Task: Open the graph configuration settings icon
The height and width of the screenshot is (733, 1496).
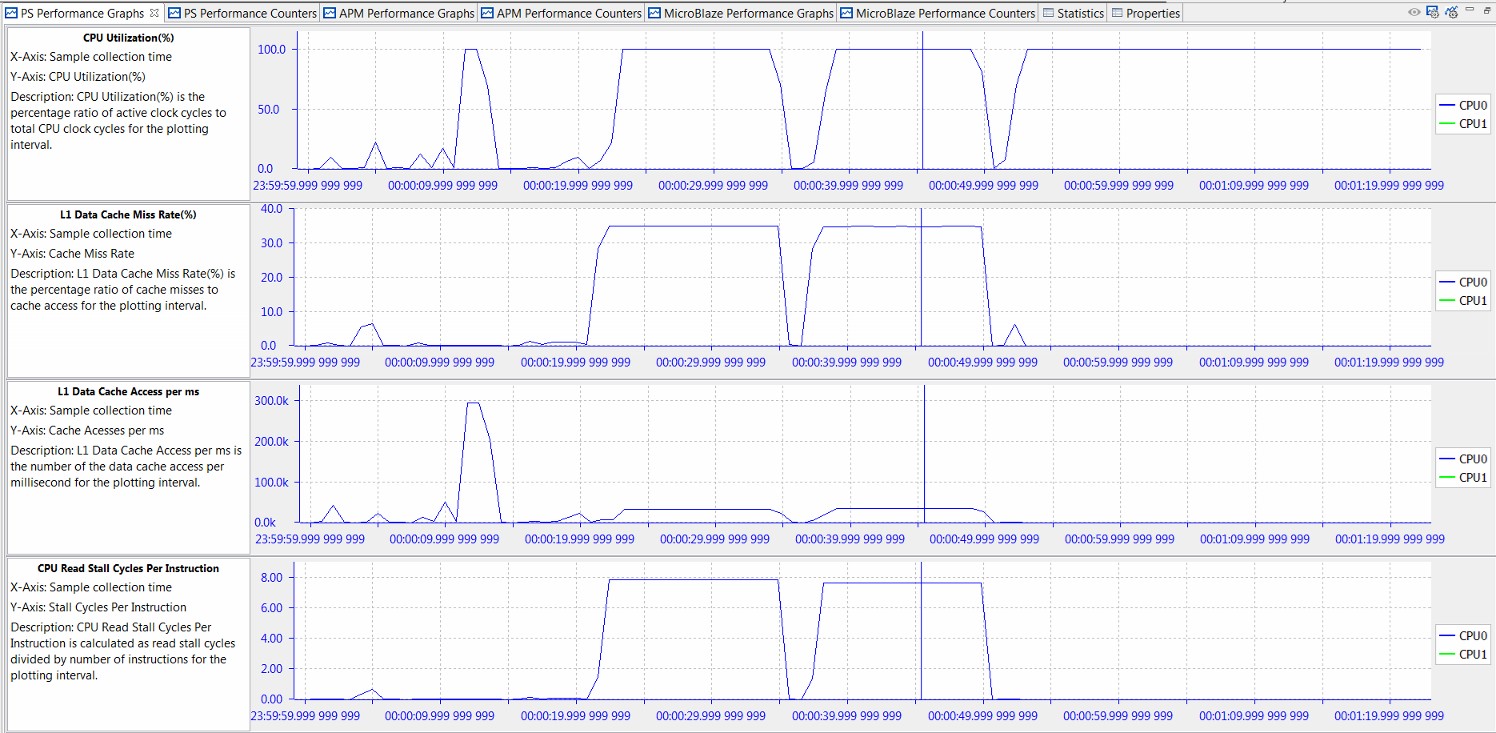Action: pos(1432,12)
